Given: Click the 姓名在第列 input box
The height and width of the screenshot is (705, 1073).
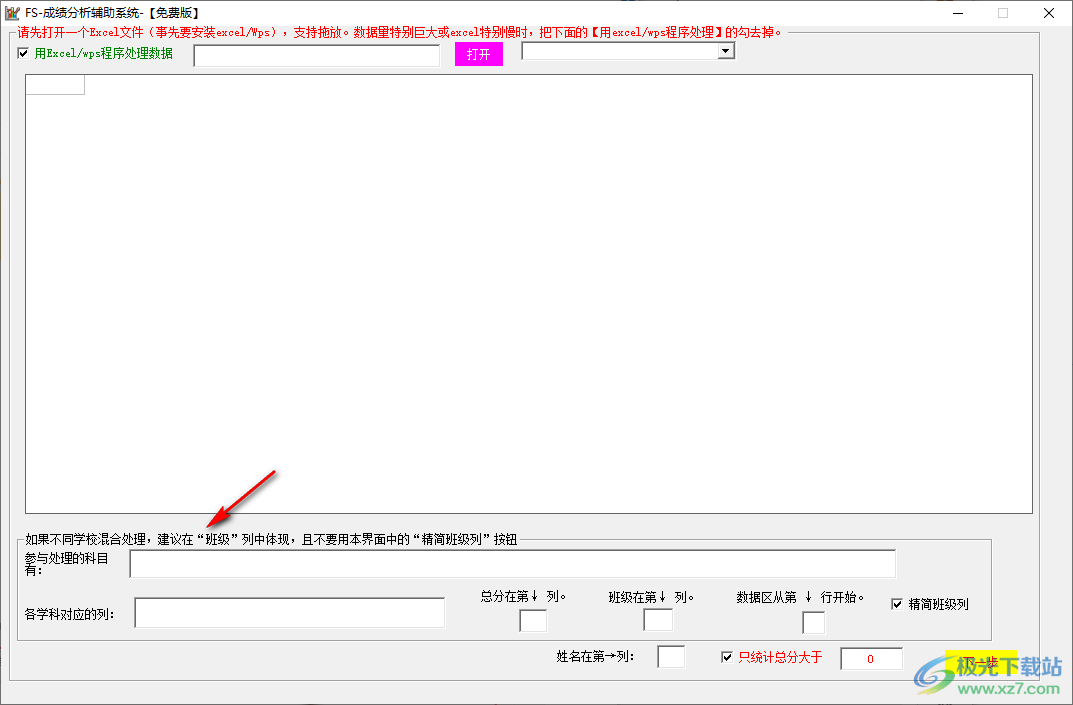Looking at the screenshot, I should (x=670, y=657).
